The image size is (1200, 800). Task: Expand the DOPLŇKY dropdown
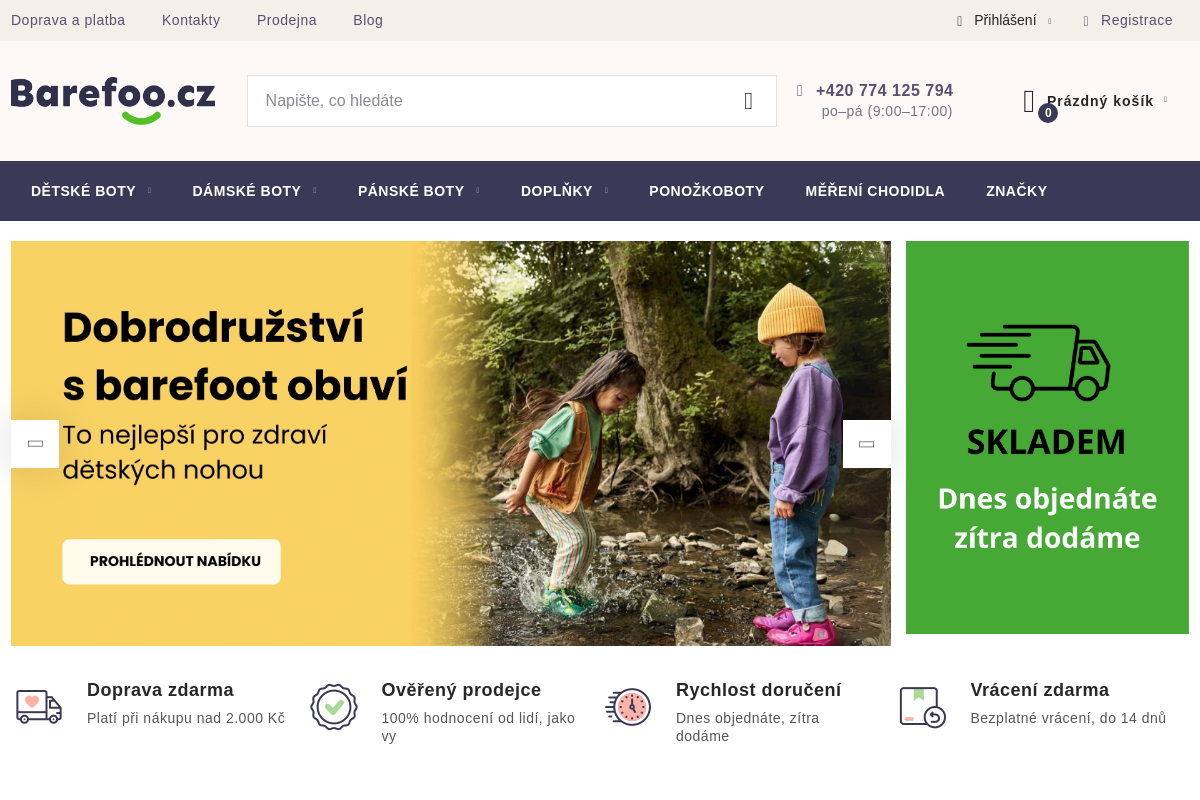coord(556,191)
